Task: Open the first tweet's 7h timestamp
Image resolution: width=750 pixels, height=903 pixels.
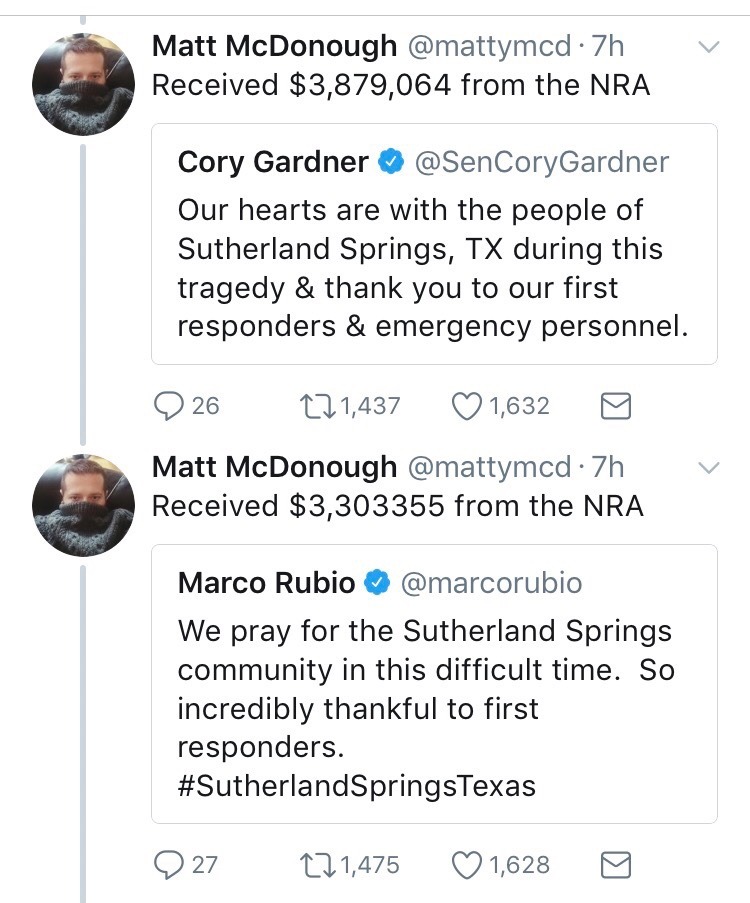Action: point(607,46)
